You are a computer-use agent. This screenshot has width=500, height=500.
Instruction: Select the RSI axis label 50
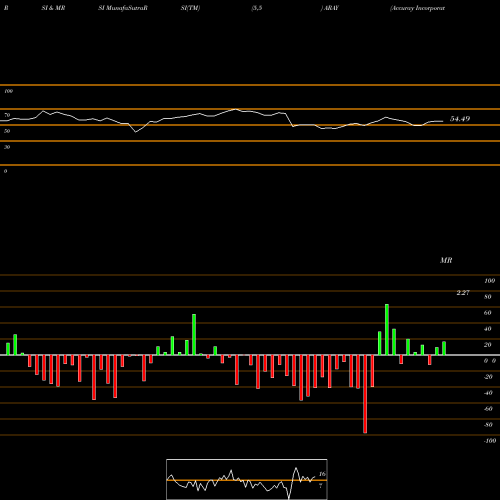pos(7,131)
